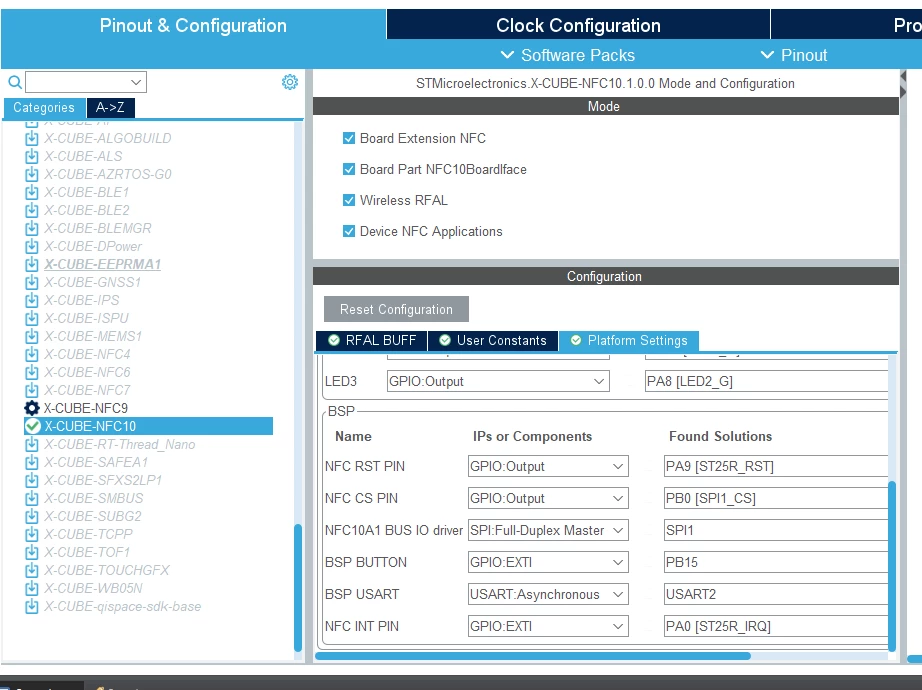This screenshot has width=922, height=690.
Task: Click the gear icon next to X-CUBE-NFC9
Action: click(32, 408)
